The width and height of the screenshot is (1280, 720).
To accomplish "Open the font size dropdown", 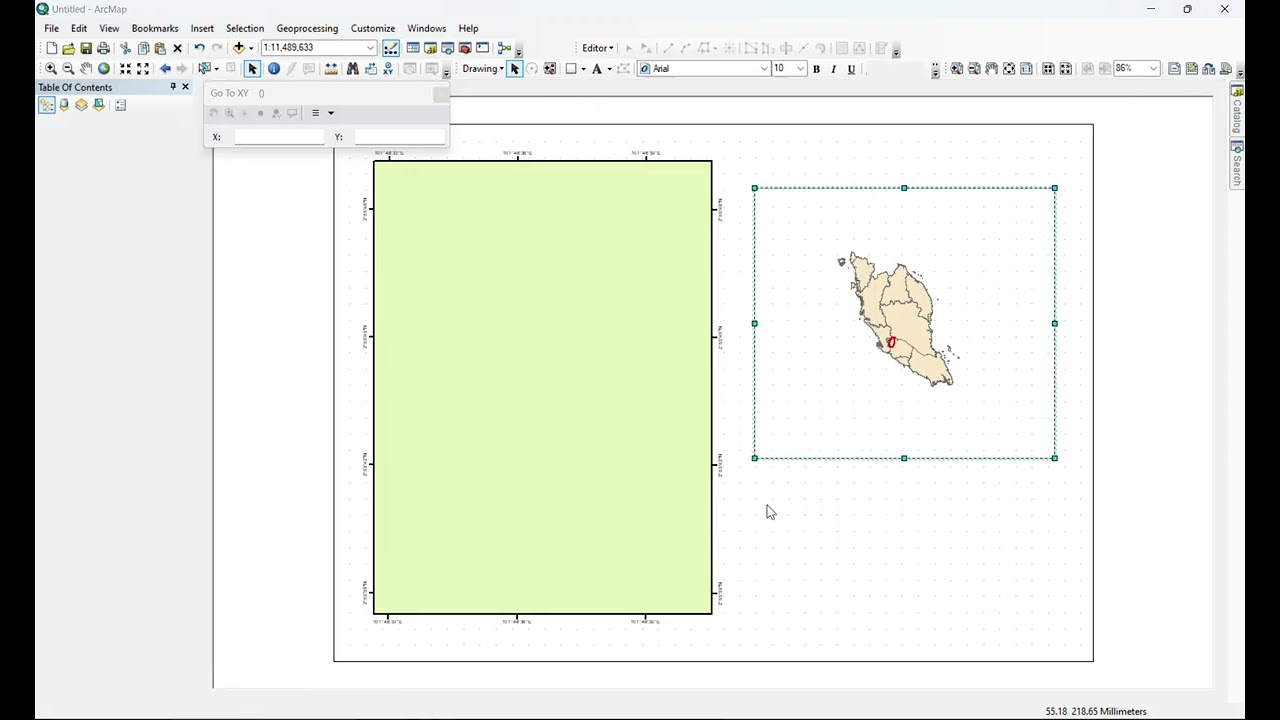I will tap(801, 69).
